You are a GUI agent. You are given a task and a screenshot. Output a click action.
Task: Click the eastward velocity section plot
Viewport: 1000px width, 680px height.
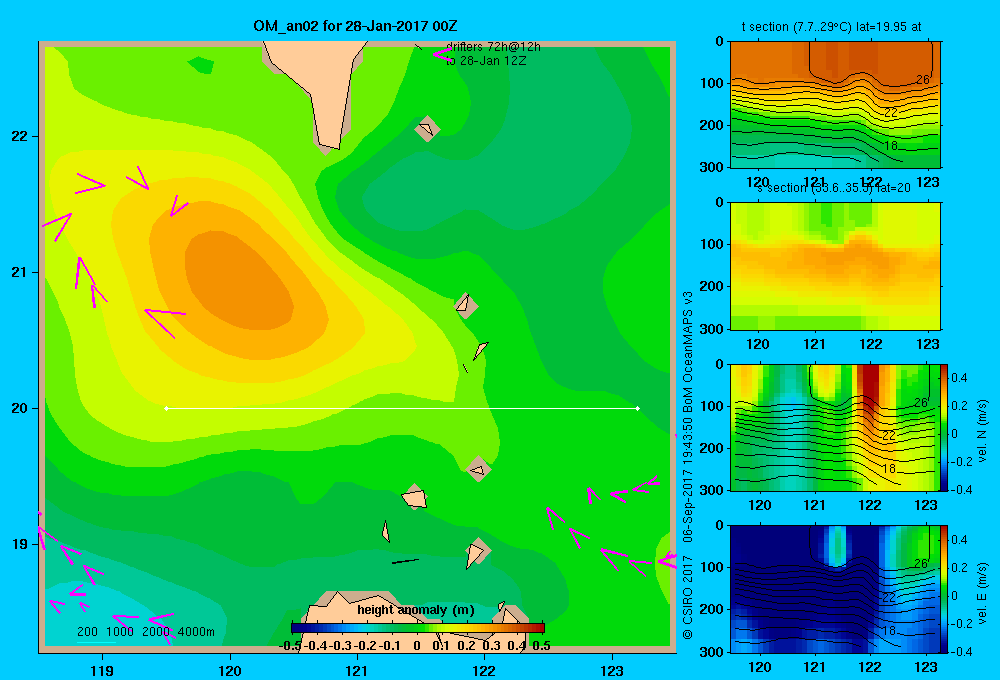point(835,588)
